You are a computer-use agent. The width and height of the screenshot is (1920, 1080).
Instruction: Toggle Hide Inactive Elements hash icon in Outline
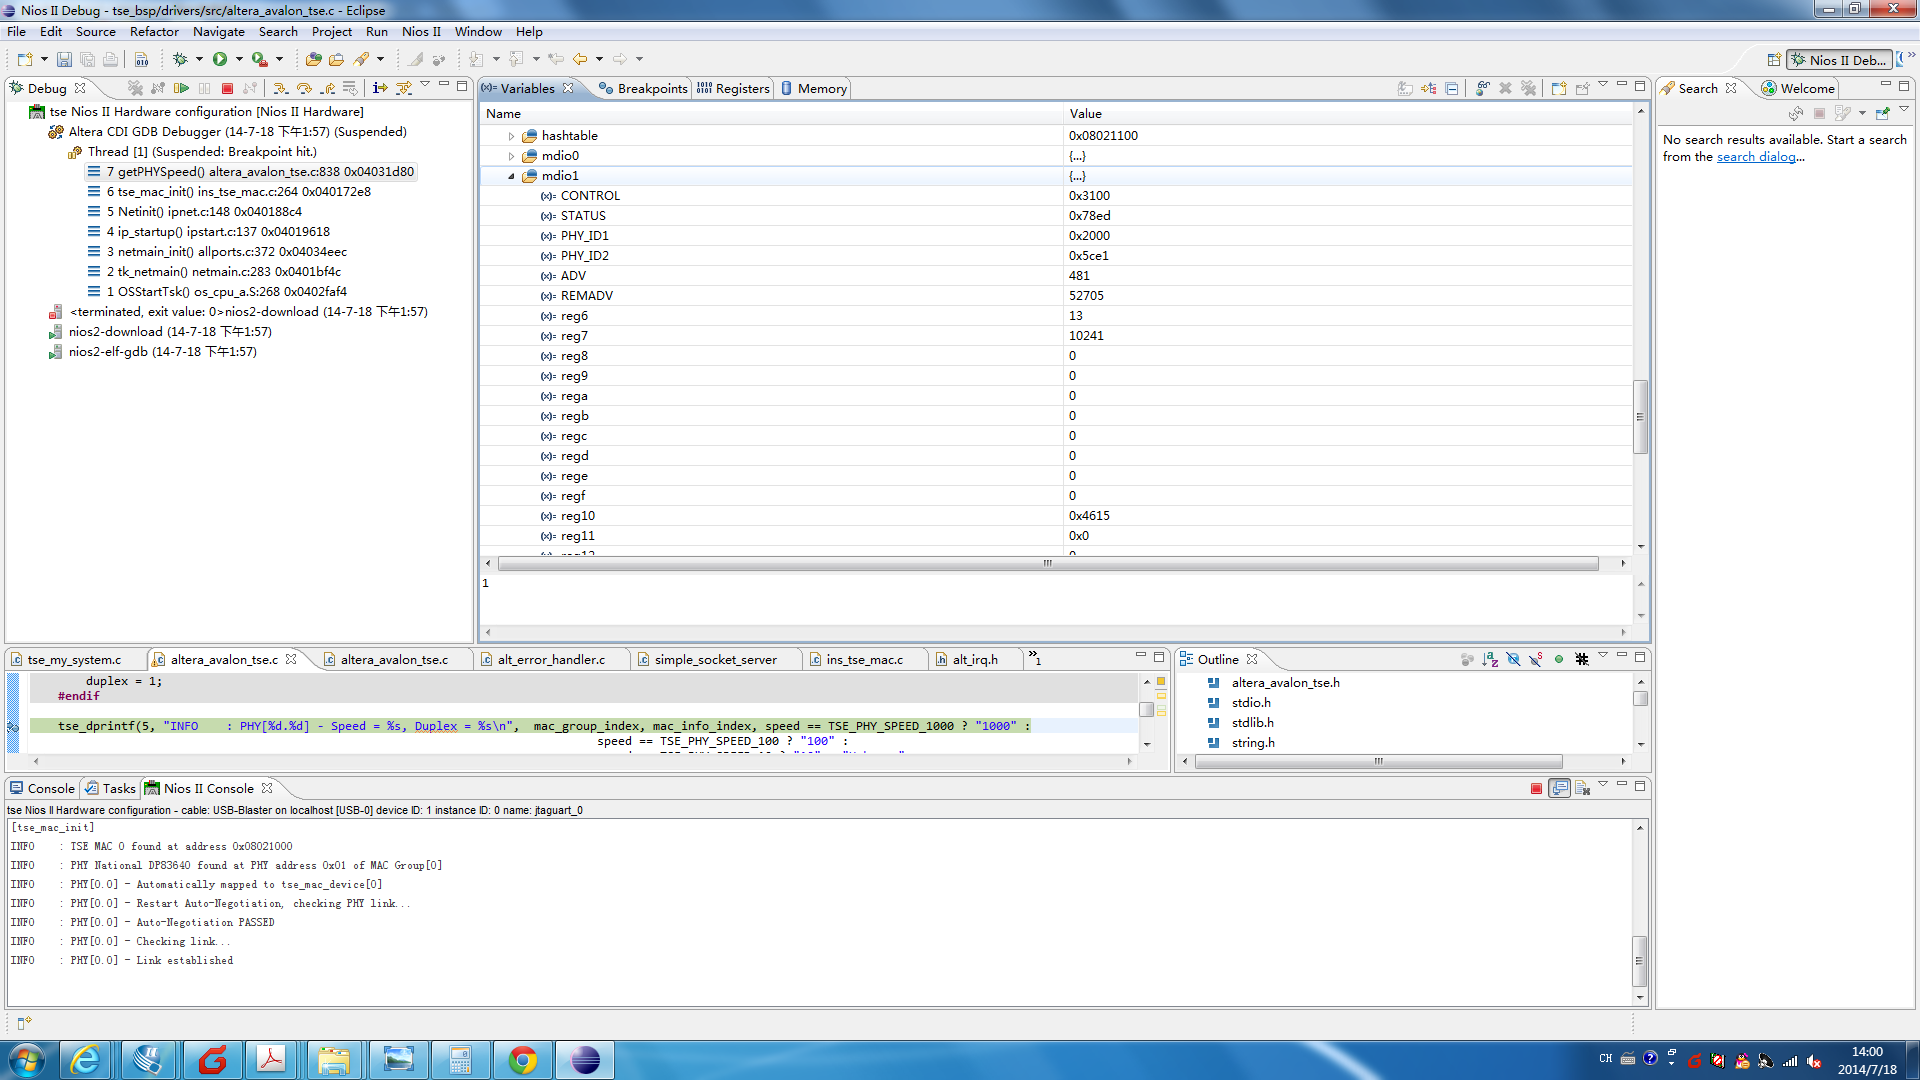1582,659
